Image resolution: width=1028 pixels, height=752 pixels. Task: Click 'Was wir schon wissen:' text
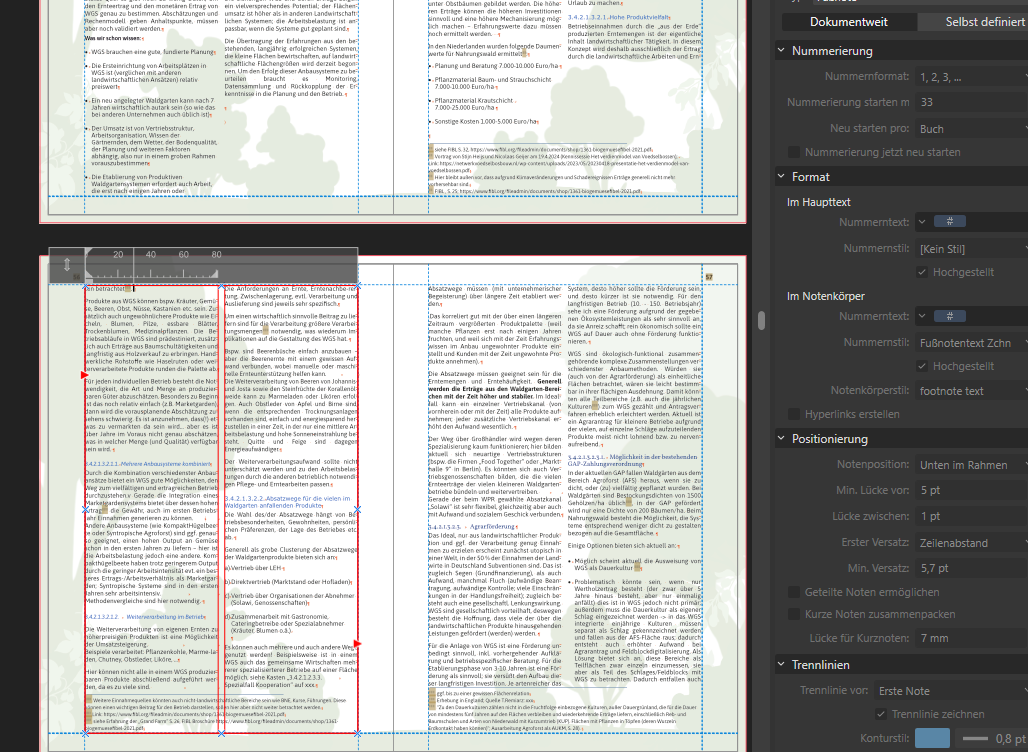click(x=113, y=38)
